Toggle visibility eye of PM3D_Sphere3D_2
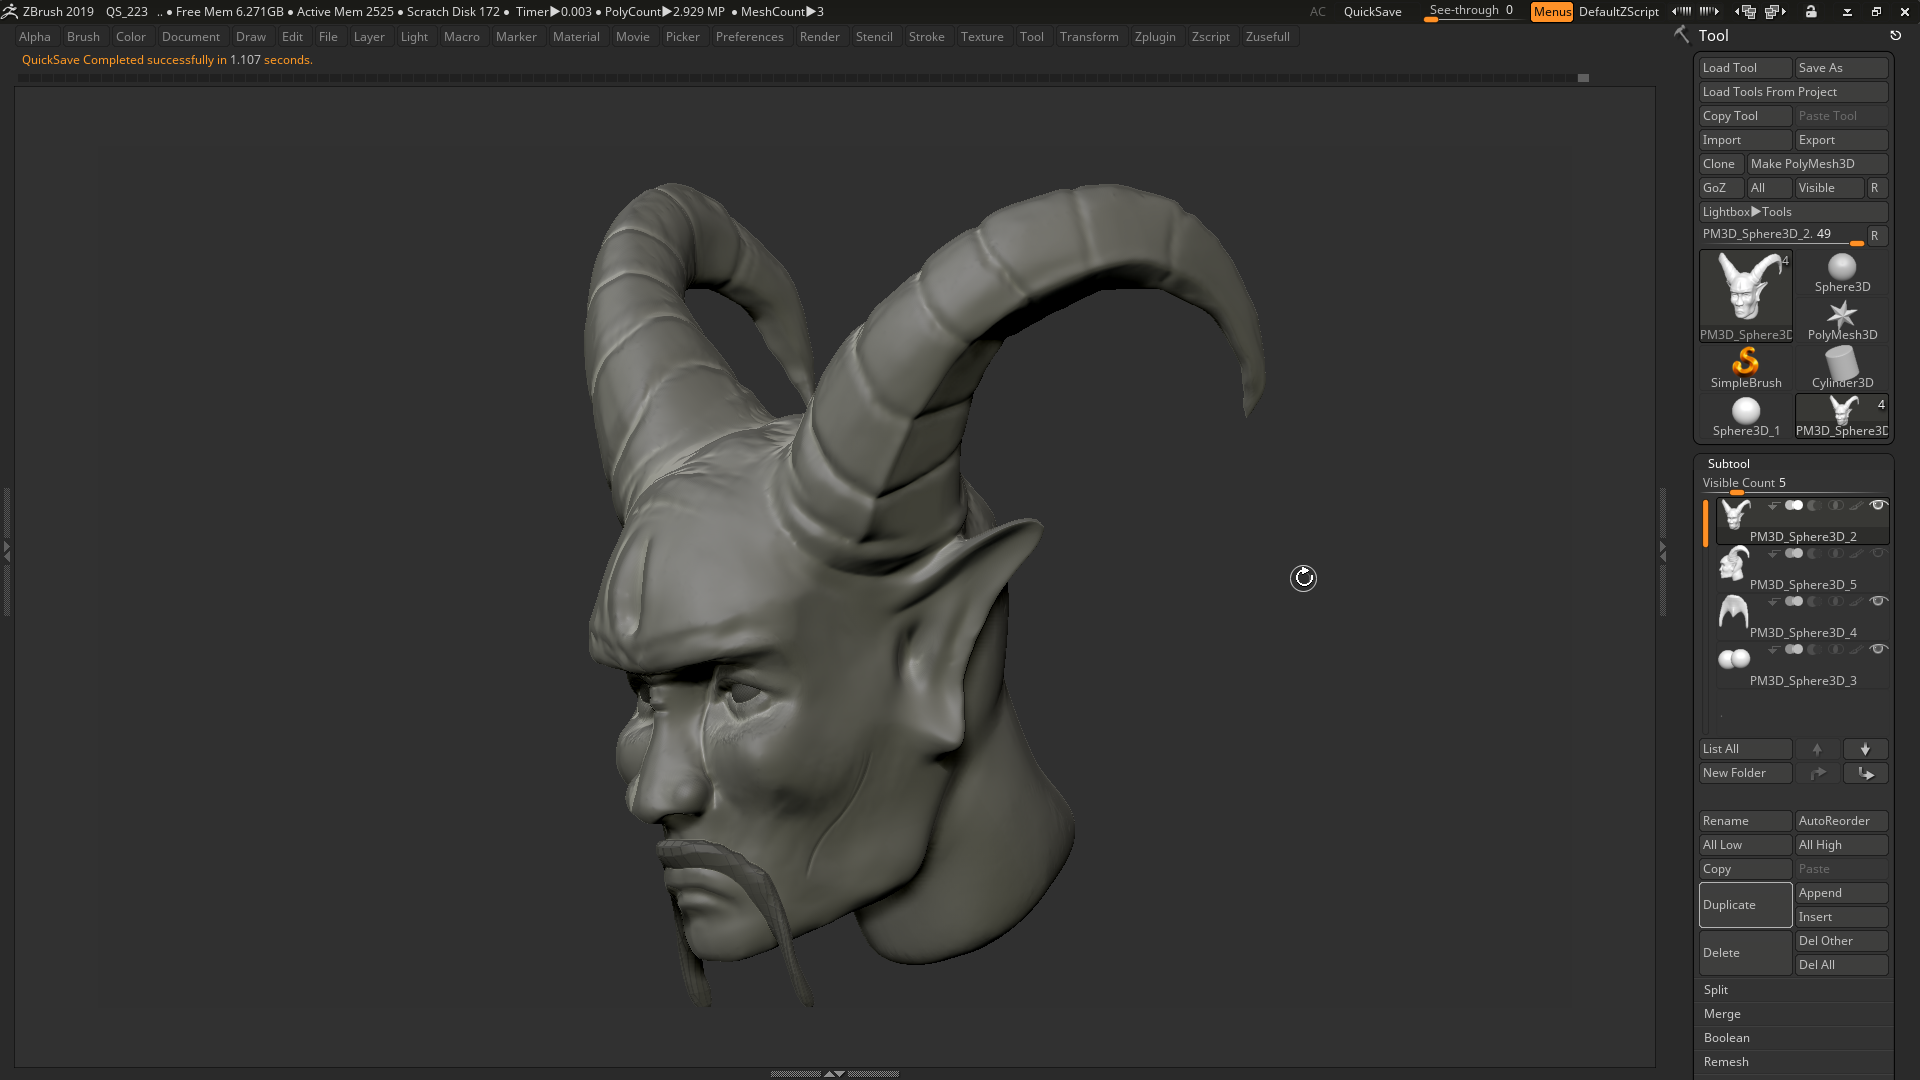 [x=1878, y=506]
